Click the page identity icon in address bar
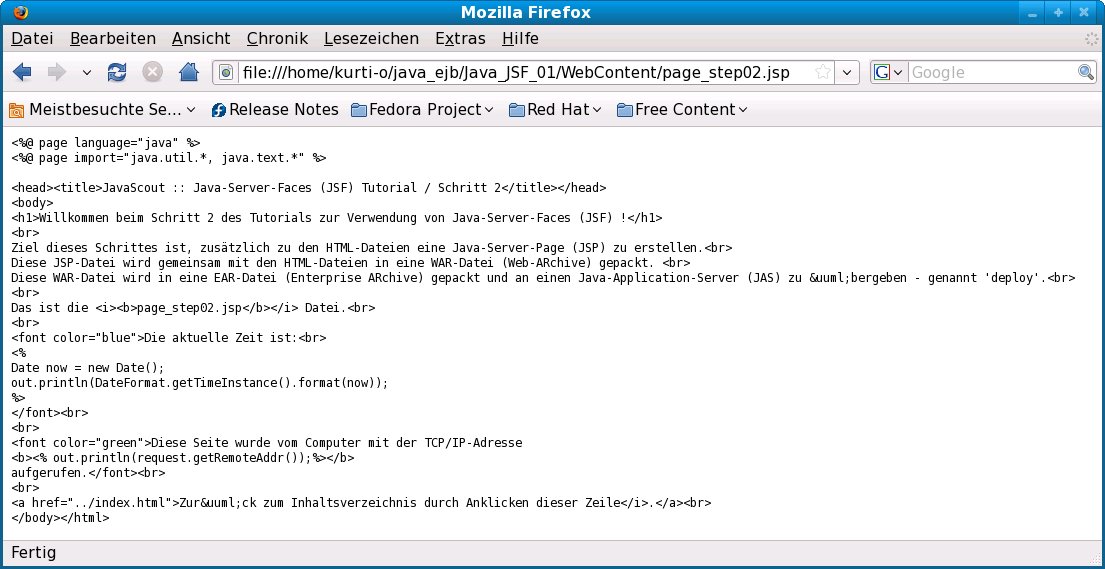Viewport: 1105px width, 569px height. (226, 72)
